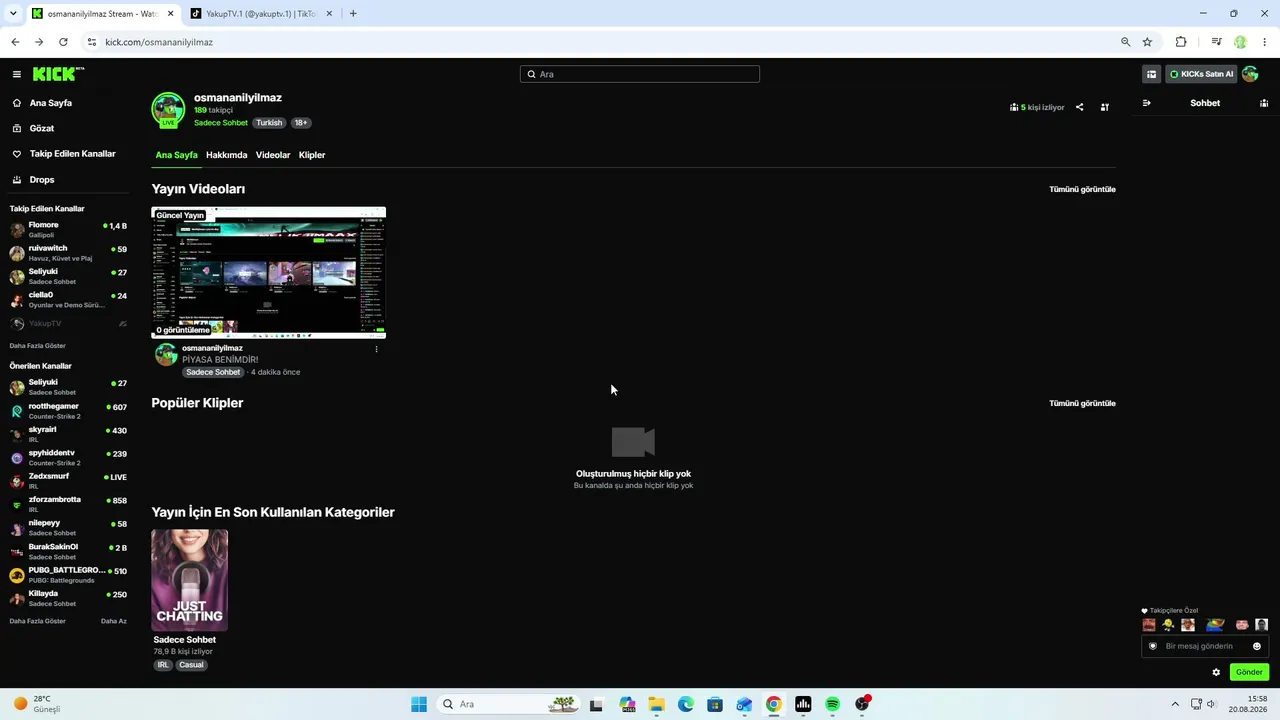Click the Turkish language tag

pos(269,123)
